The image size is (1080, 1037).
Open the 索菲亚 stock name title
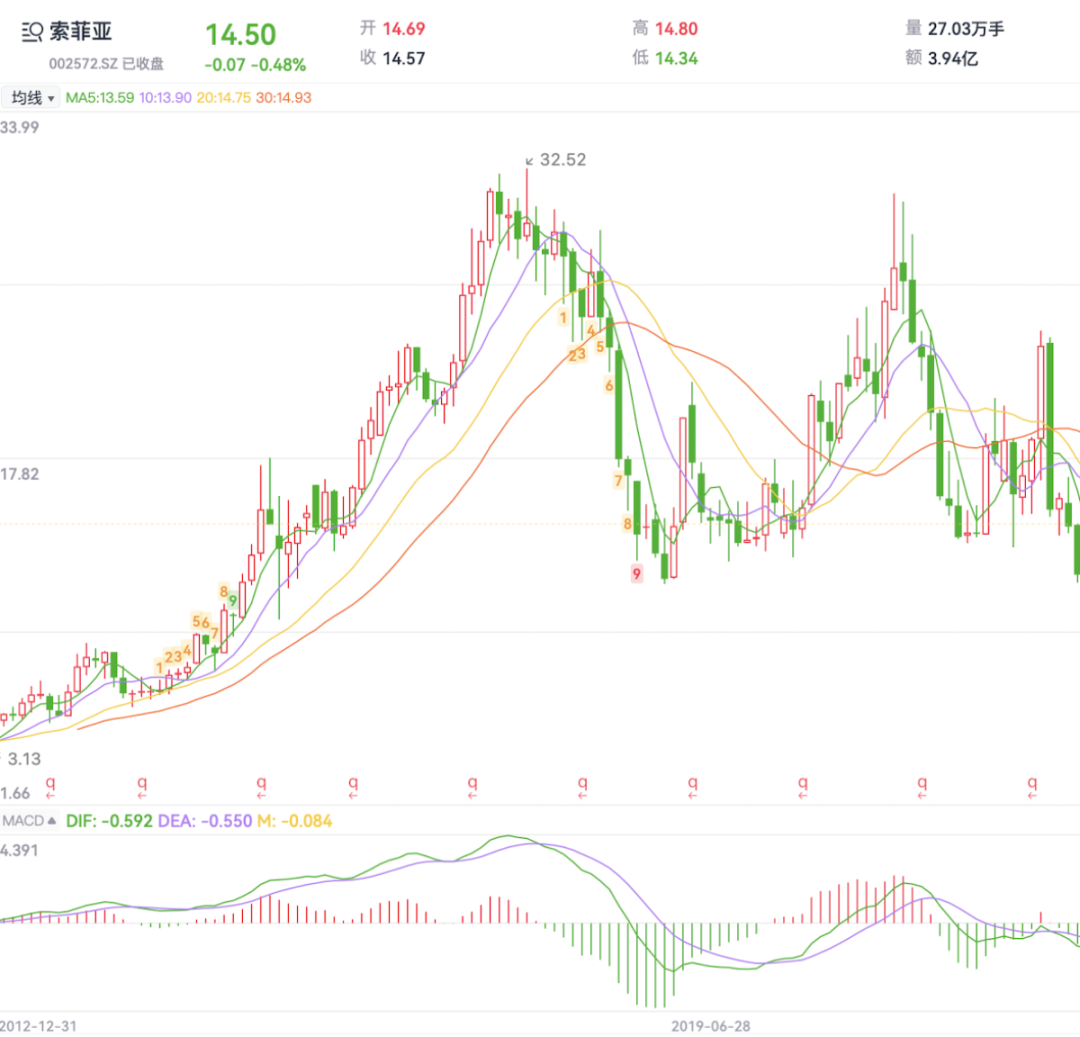[81, 33]
